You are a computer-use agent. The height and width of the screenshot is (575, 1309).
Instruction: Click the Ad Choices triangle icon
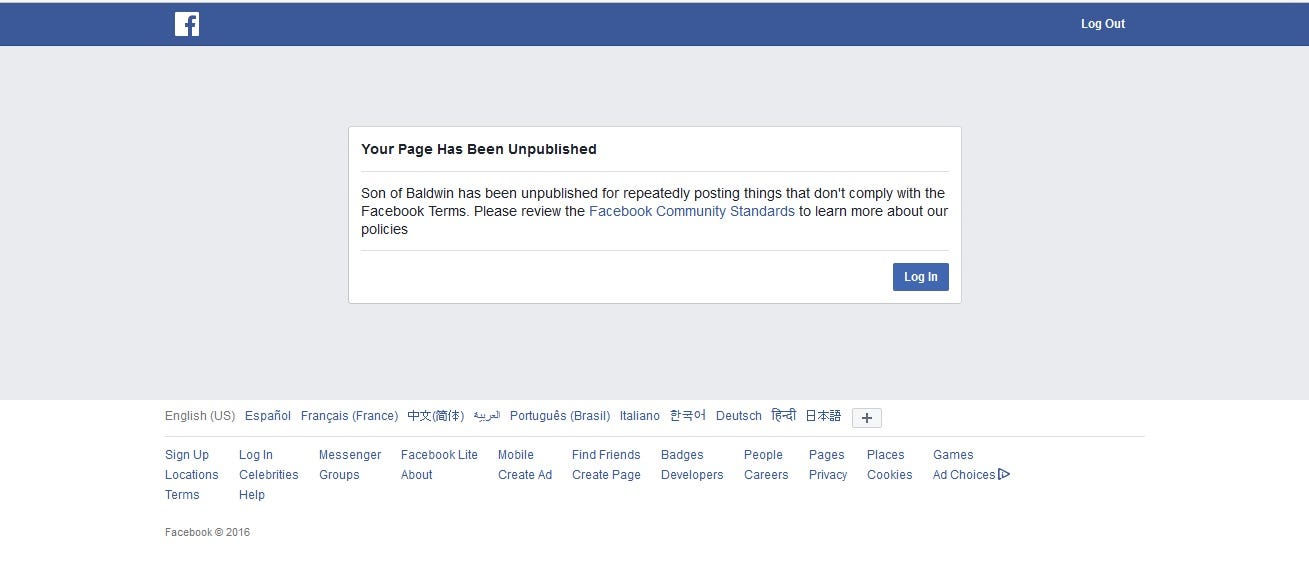pyautogui.click(x=1004, y=475)
